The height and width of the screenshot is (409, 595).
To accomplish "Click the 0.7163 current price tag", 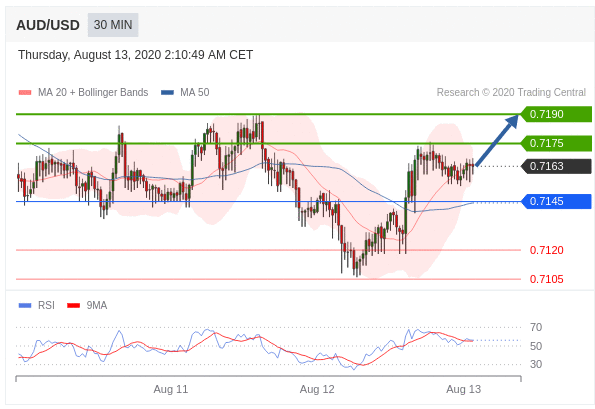I will pos(557,166).
